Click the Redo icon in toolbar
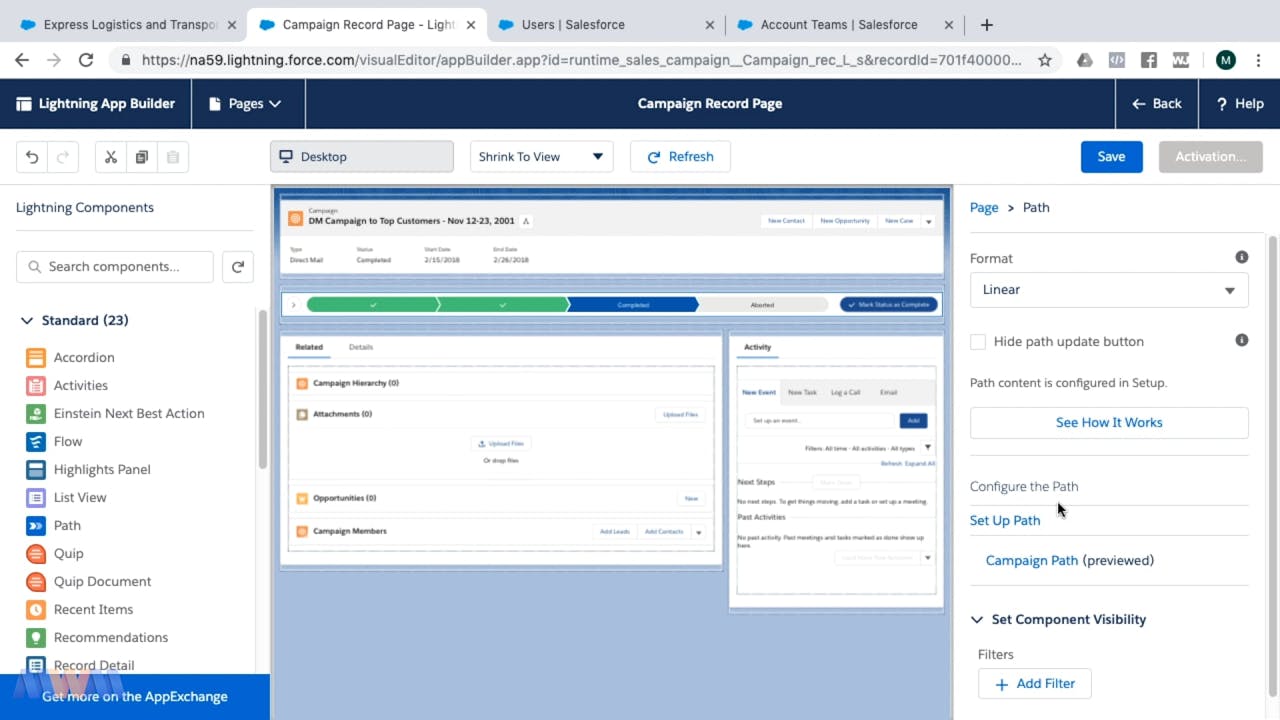The width and height of the screenshot is (1280, 720). (x=62, y=157)
